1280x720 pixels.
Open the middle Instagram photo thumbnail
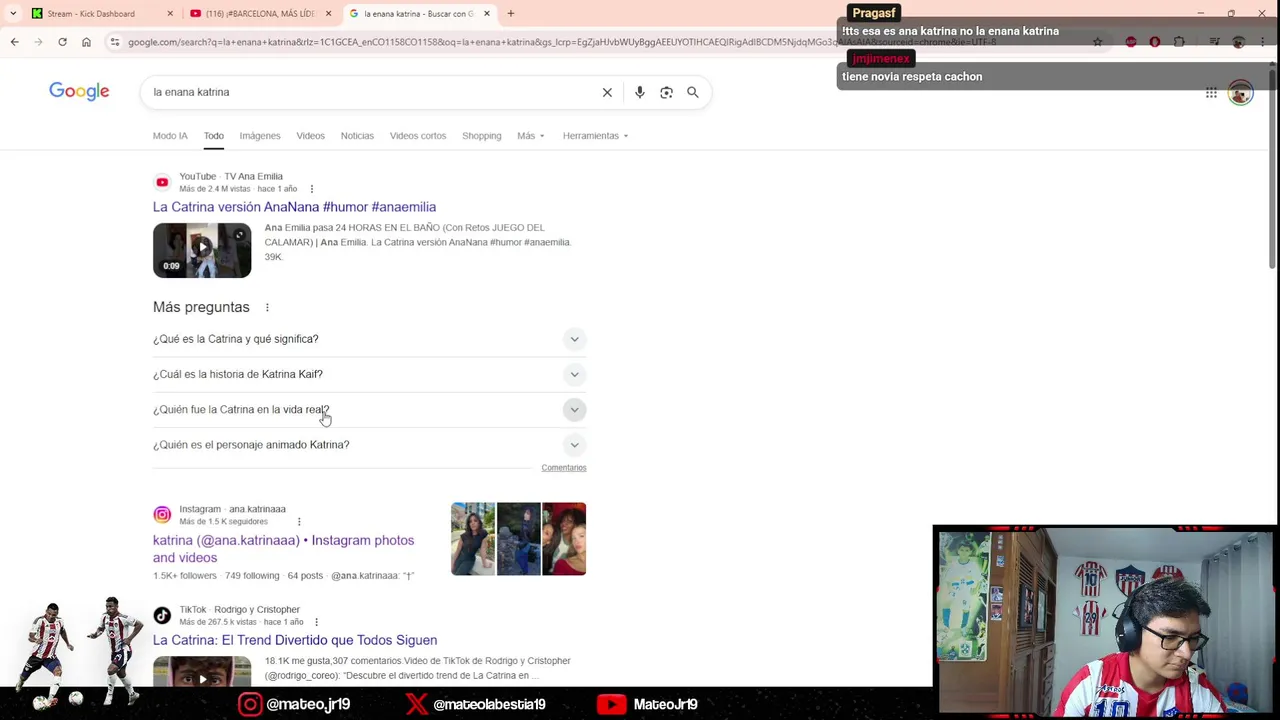click(519, 539)
